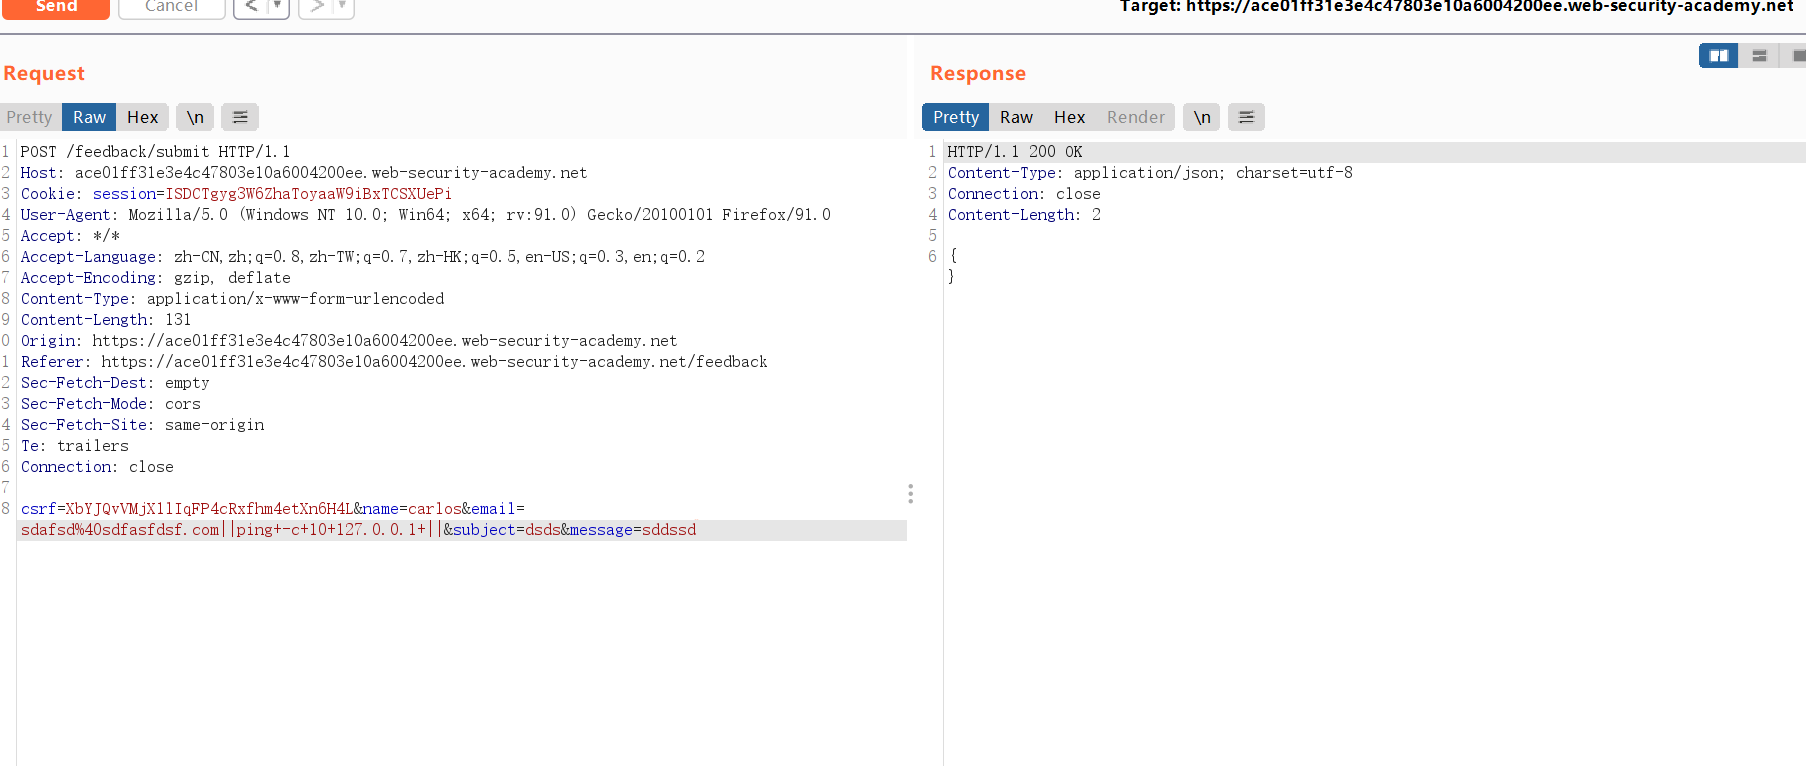Click the Response panel heading
This screenshot has width=1806, height=766.
[978, 73]
